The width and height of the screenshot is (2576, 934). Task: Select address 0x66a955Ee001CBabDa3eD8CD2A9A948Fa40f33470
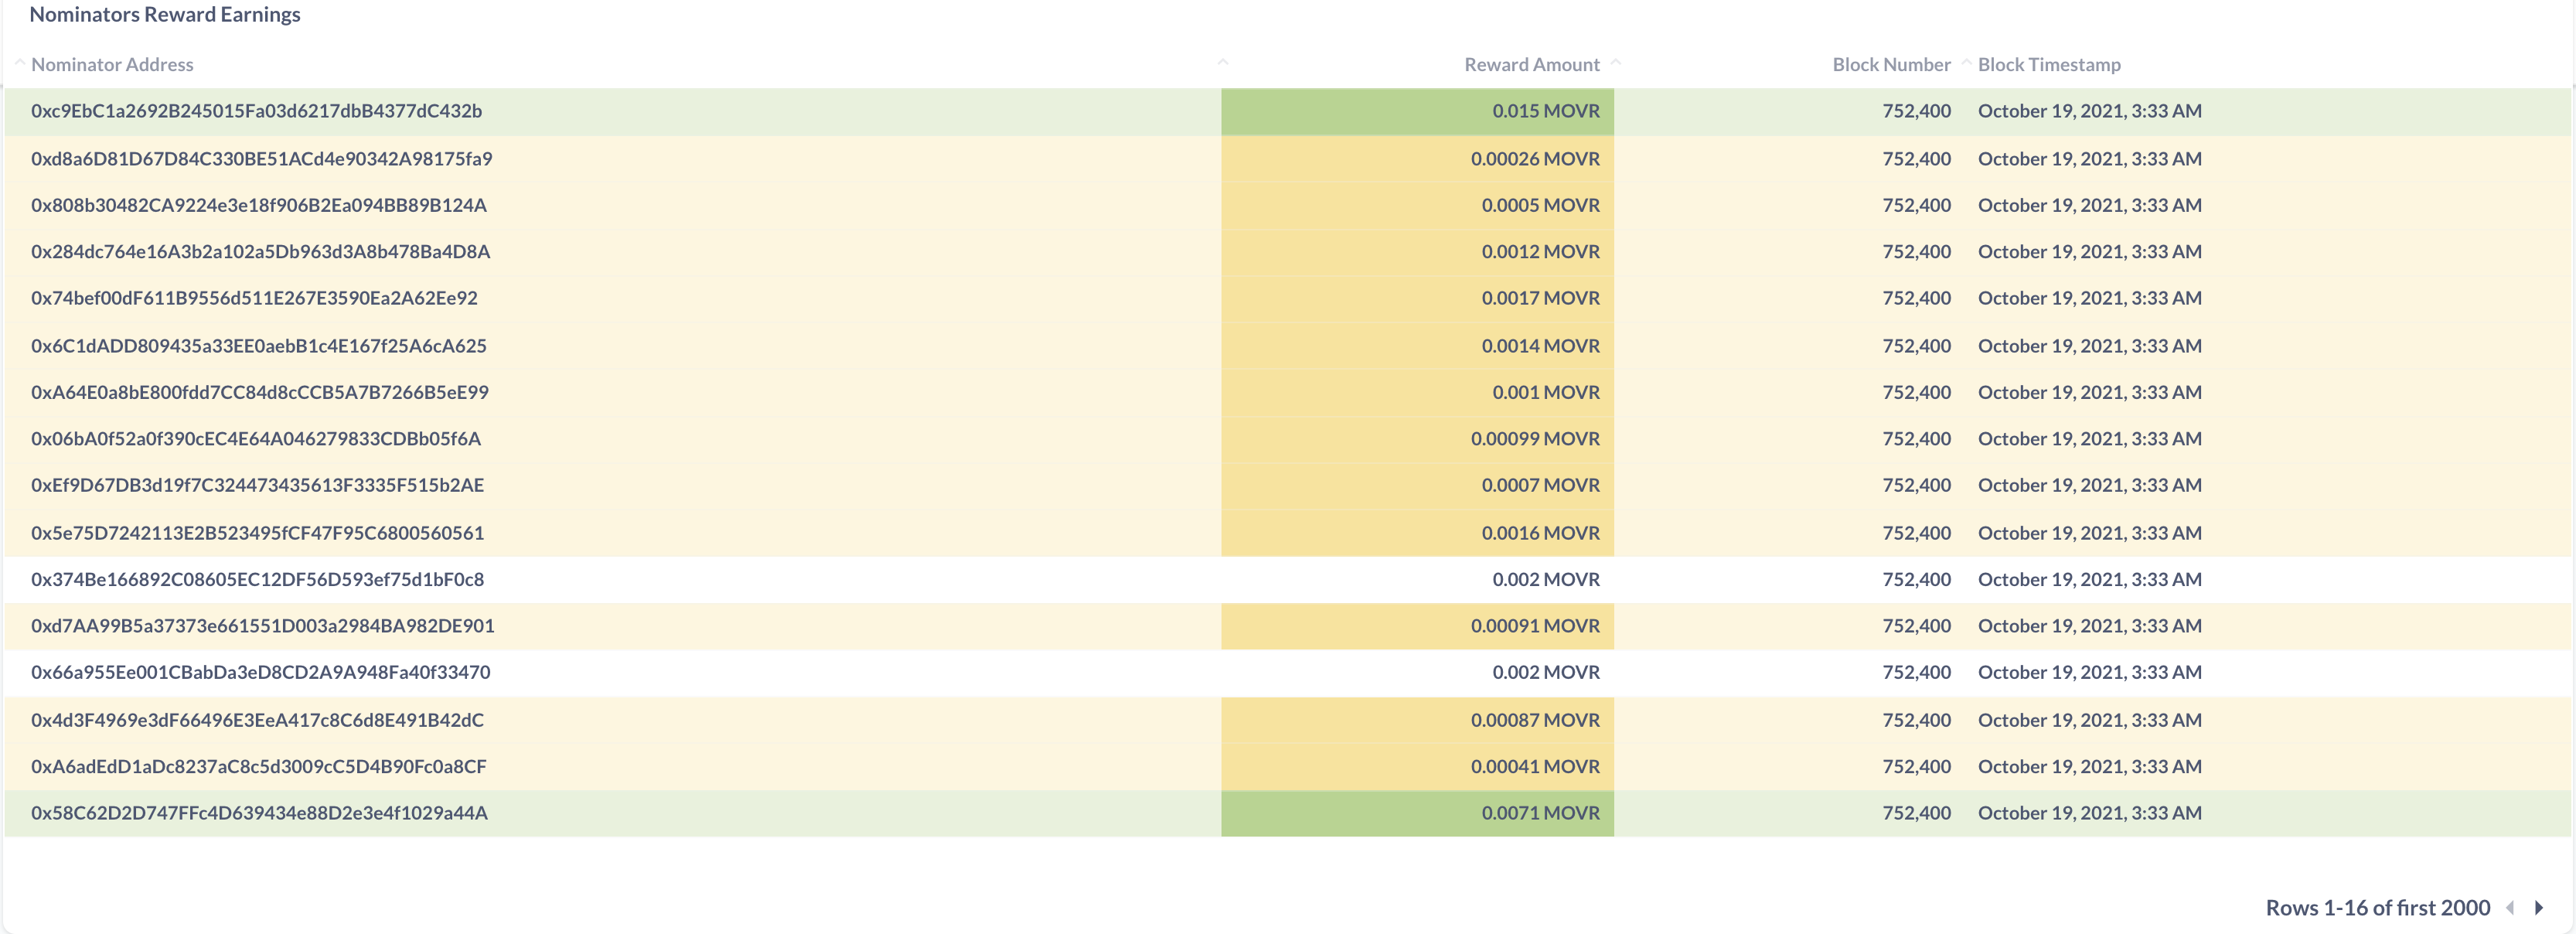[x=260, y=672]
